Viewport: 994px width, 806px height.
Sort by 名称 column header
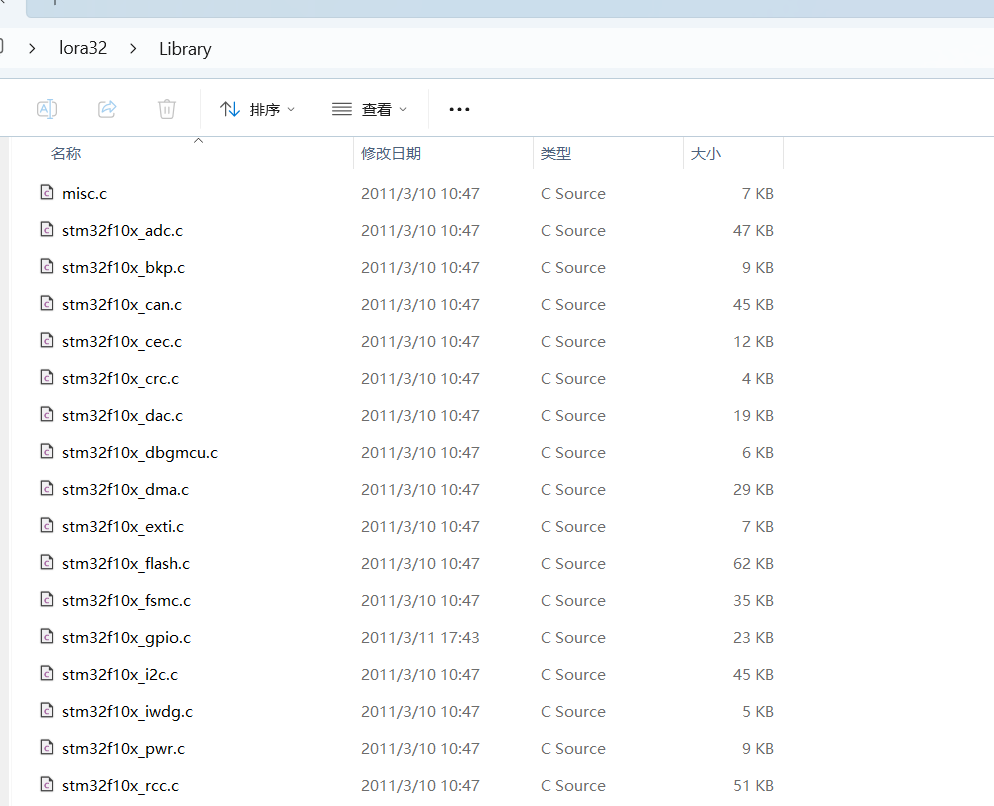[66, 153]
